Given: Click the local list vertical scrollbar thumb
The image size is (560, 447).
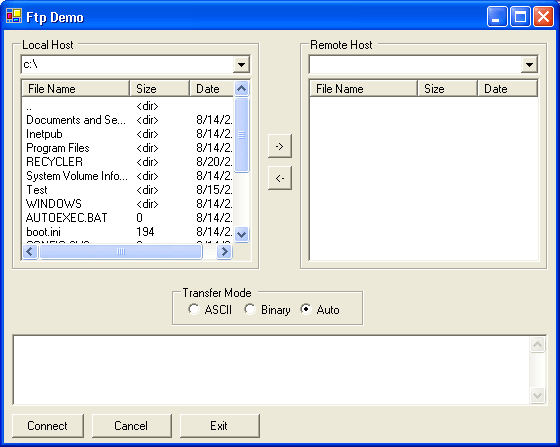Looking at the screenshot, I should (241, 135).
